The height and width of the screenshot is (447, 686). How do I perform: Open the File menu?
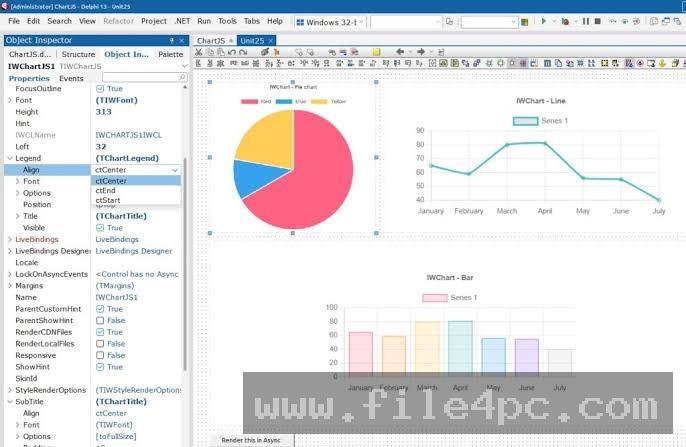click(14, 21)
